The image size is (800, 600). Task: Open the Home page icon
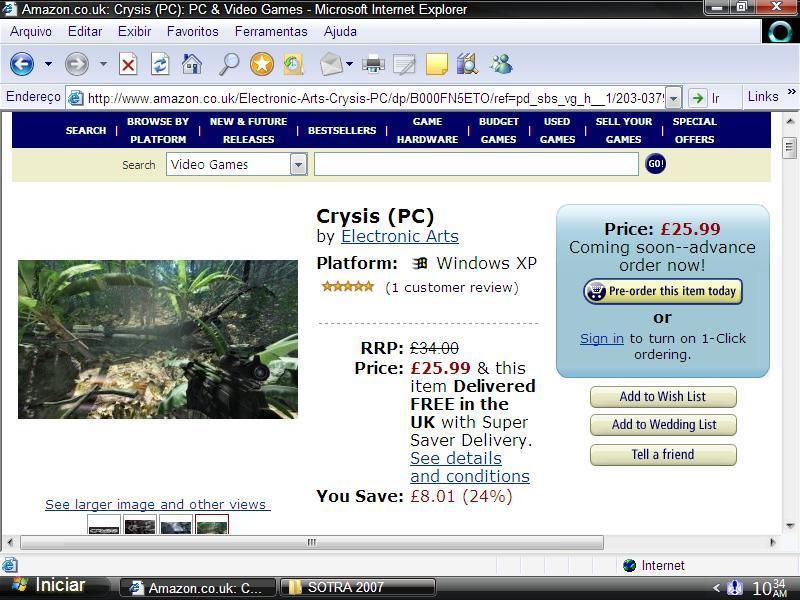click(192, 64)
